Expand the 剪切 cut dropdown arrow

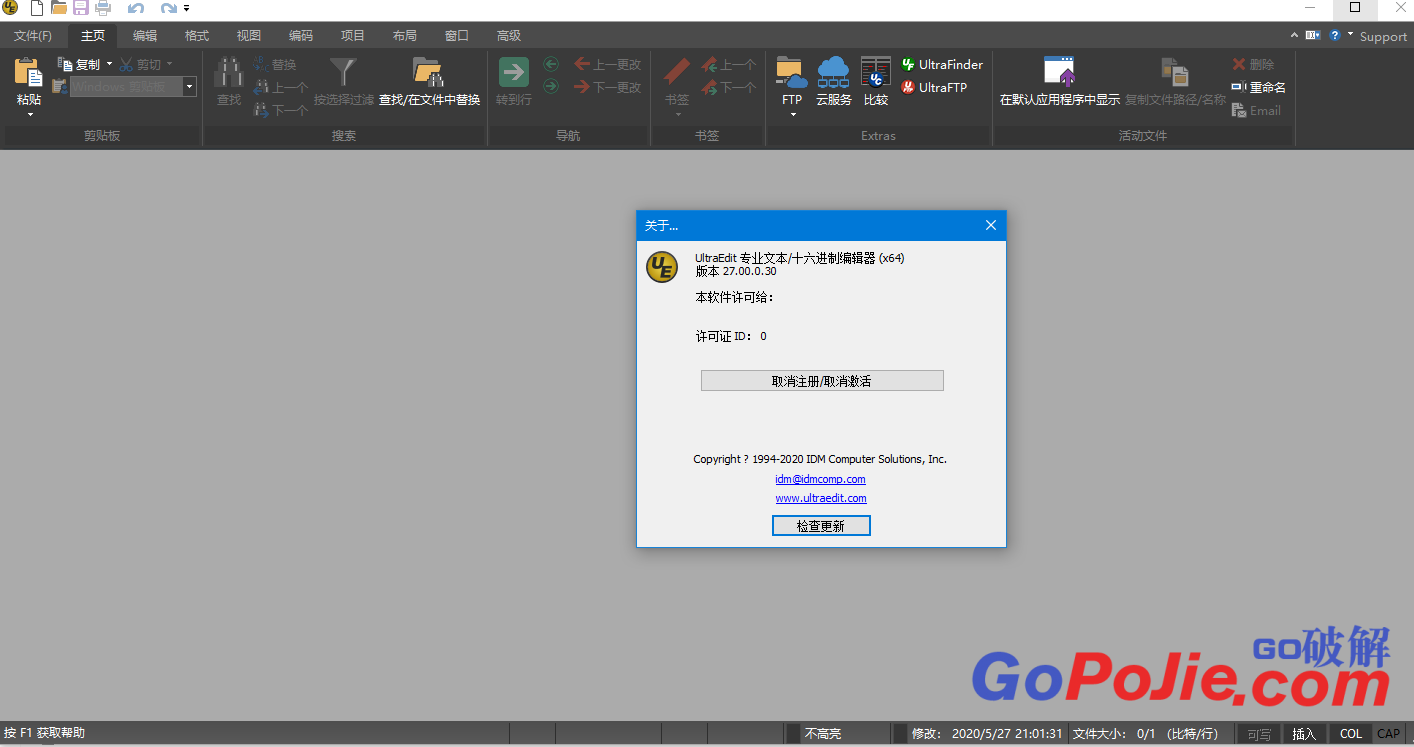169,64
